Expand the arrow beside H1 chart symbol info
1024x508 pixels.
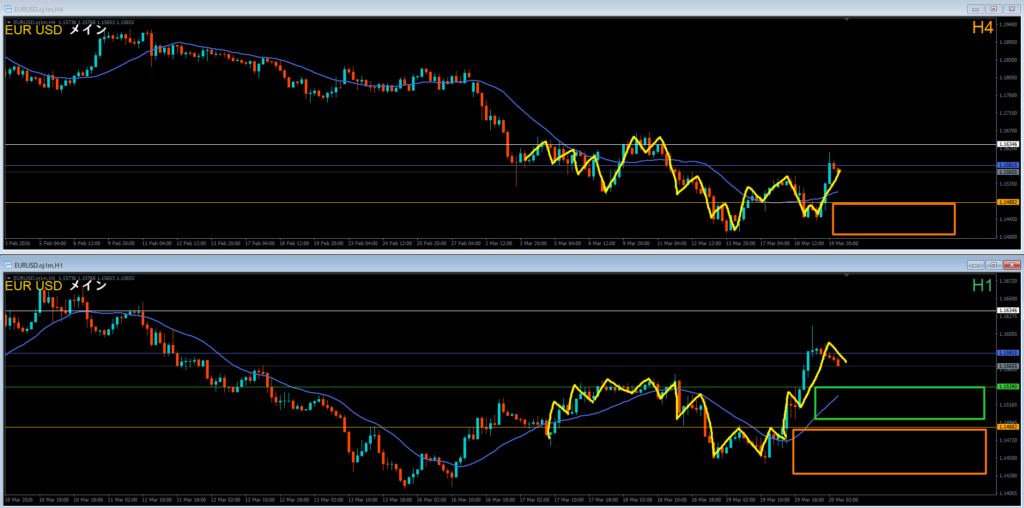click(x=9, y=277)
